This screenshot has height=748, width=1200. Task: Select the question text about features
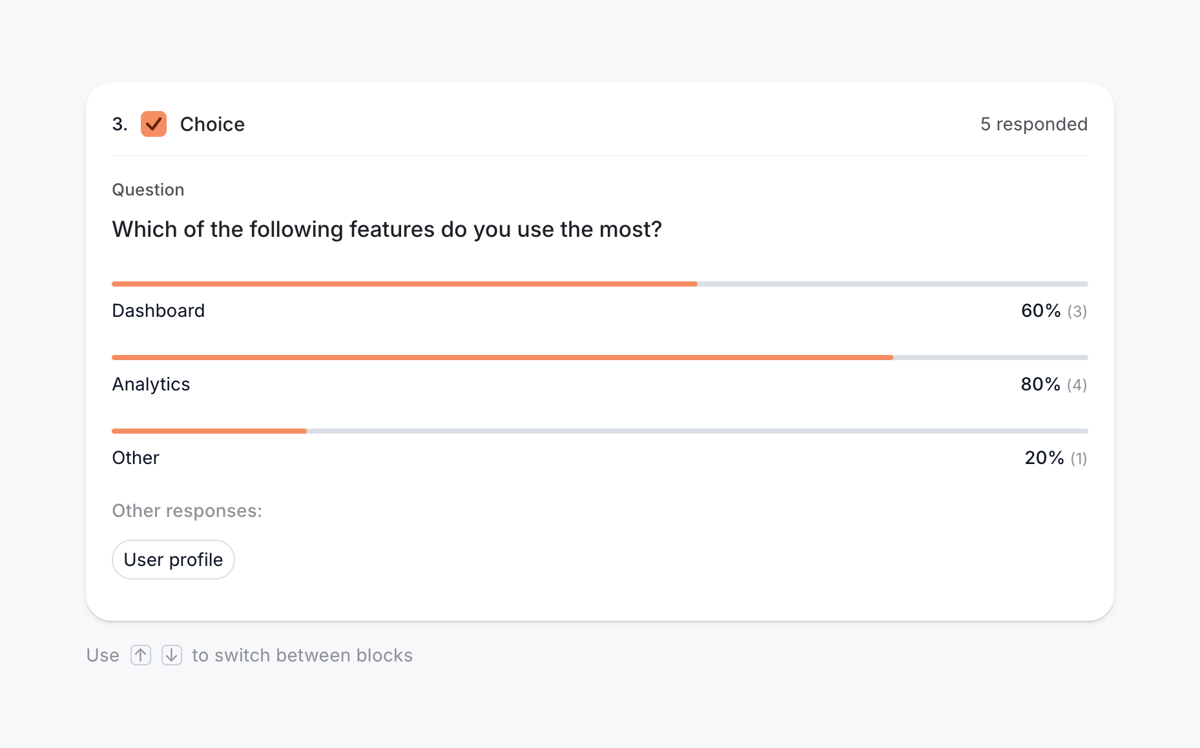(x=386, y=229)
